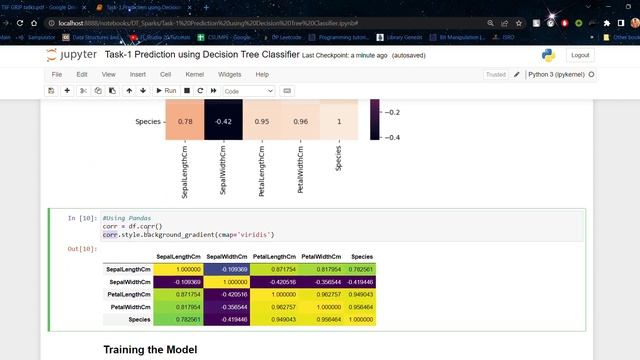The width and height of the screenshot is (640, 360).
Task: Move selected cell up
Action: point(129,91)
